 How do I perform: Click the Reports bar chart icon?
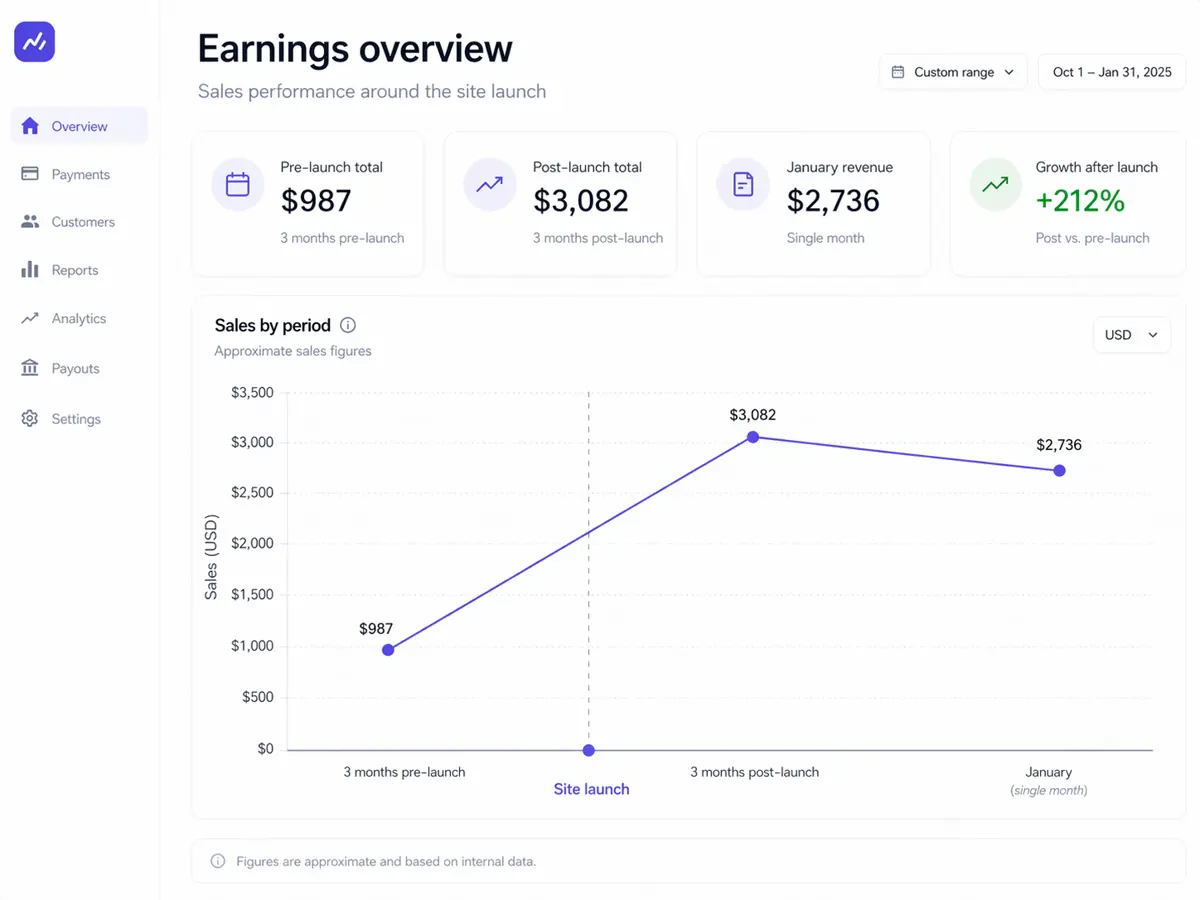click(x=30, y=270)
